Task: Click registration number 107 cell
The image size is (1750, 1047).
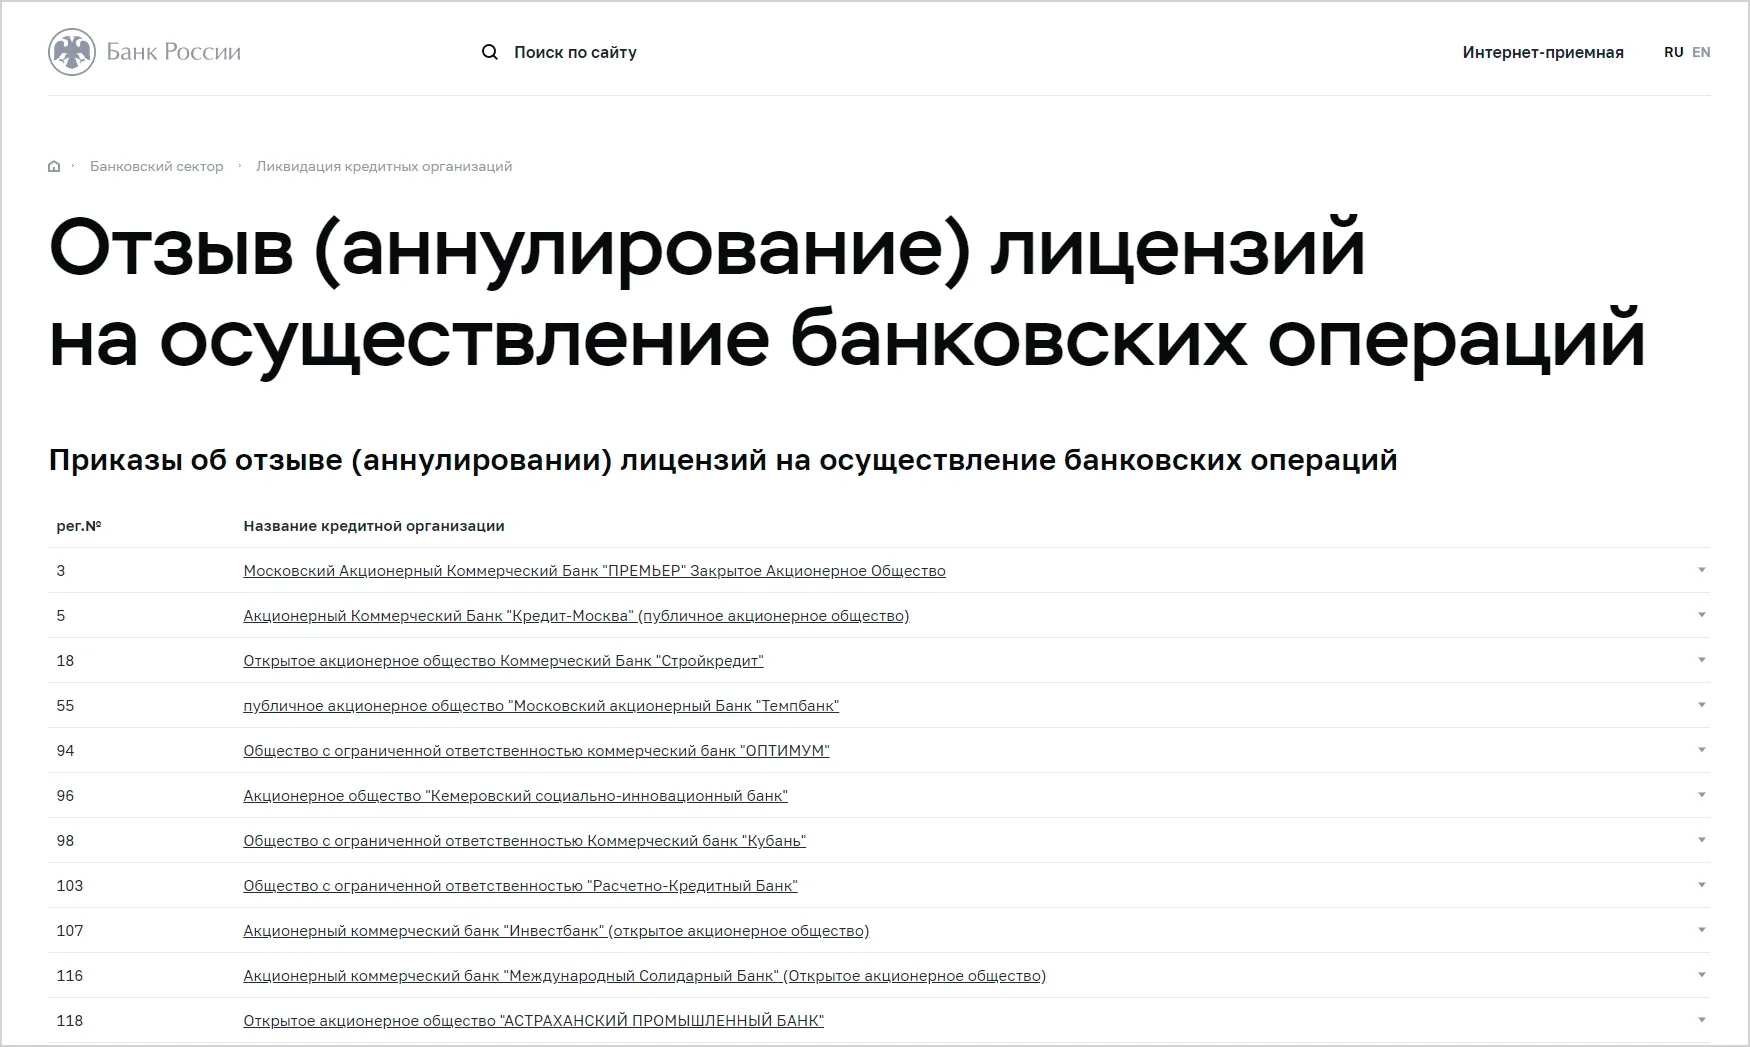Action: 70,931
